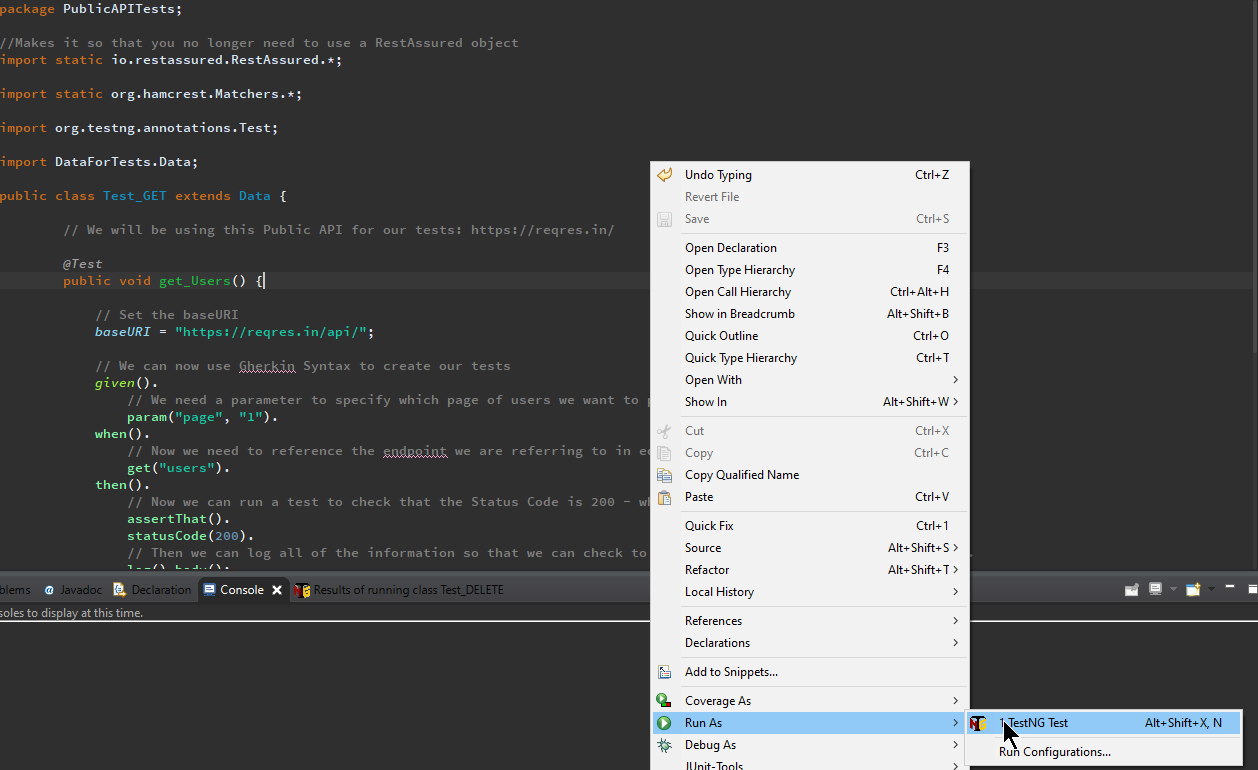Switch to the Declaration tab
This screenshot has width=1258, height=770.
[152, 590]
